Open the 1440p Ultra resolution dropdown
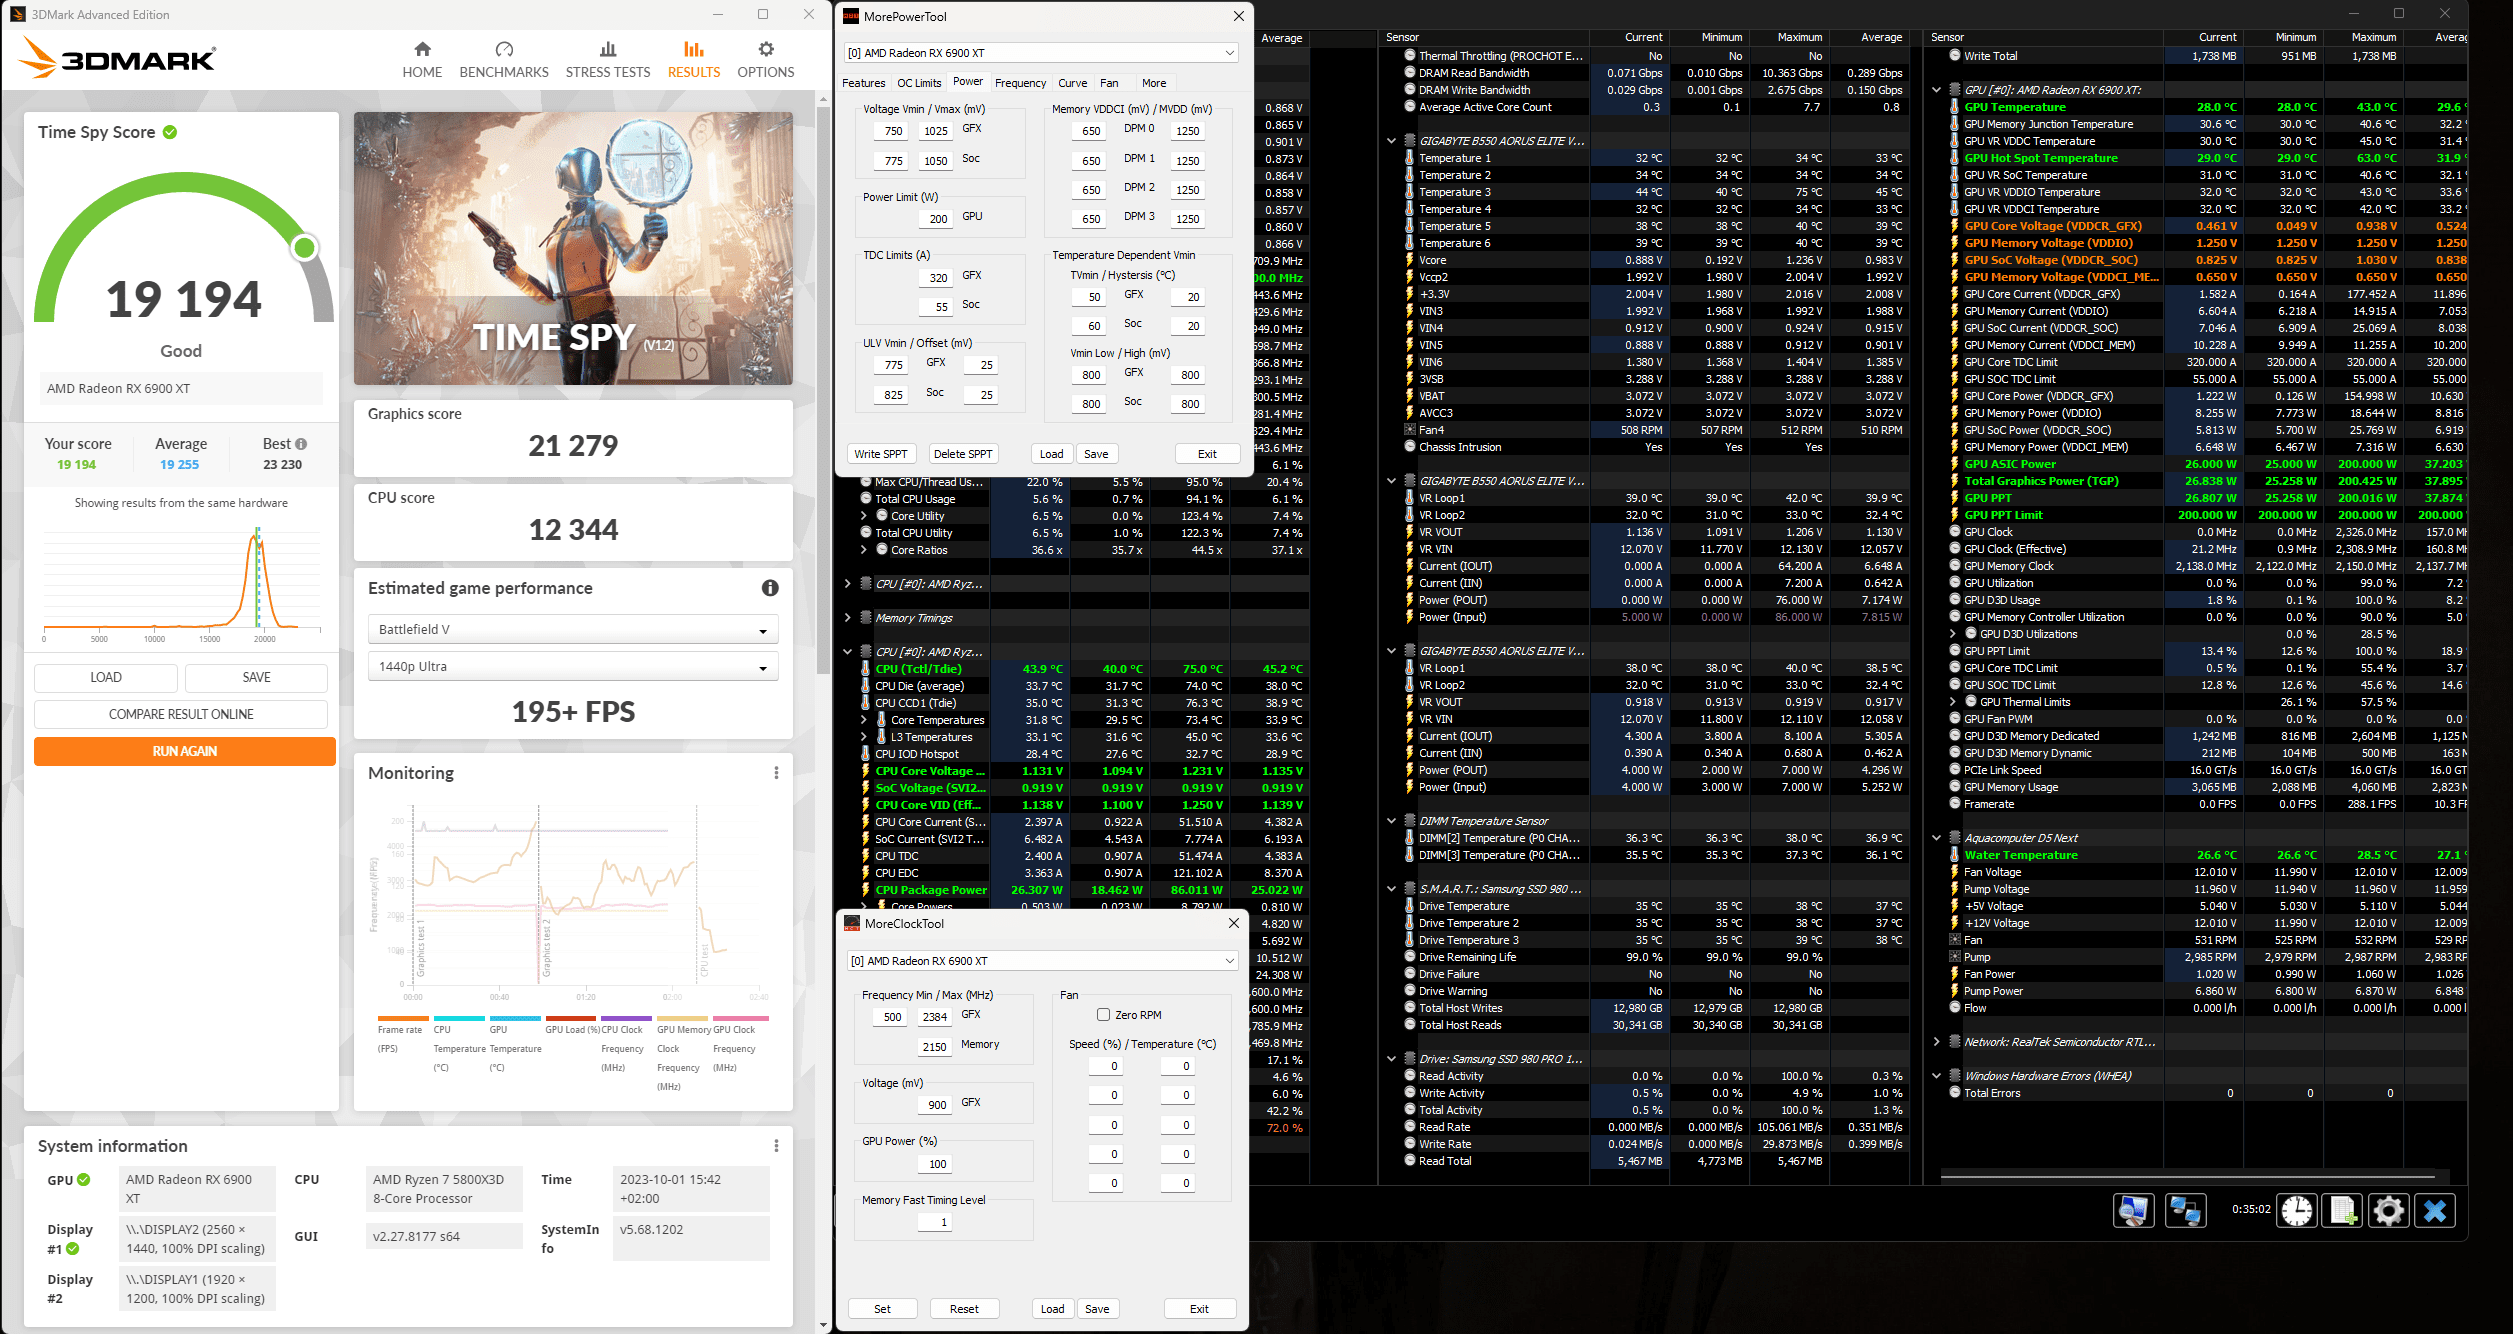This screenshot has height=1334, width=2513. pos(572,667)
